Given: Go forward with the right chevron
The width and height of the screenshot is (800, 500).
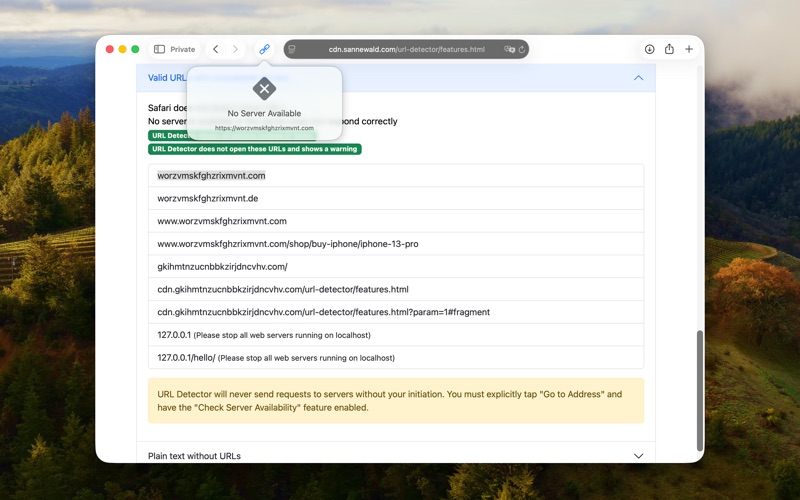Looking at the screenshot, I should [x=235, y=49].
